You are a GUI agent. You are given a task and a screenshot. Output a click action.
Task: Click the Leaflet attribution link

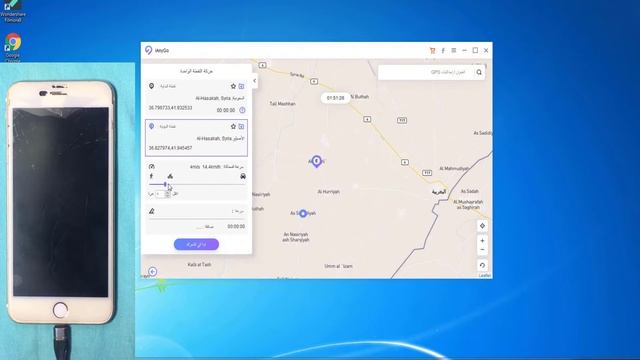(x=484, y=276)
